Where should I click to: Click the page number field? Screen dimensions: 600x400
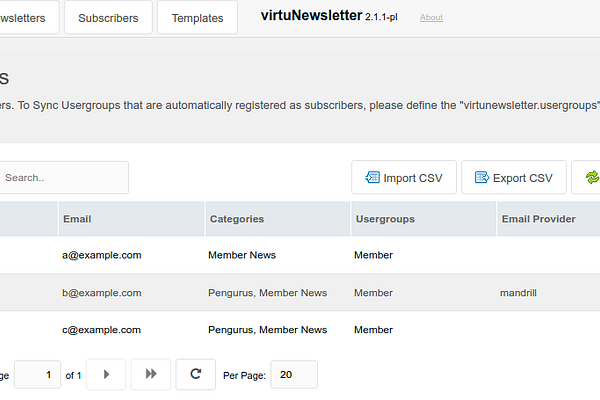[38, 375]
